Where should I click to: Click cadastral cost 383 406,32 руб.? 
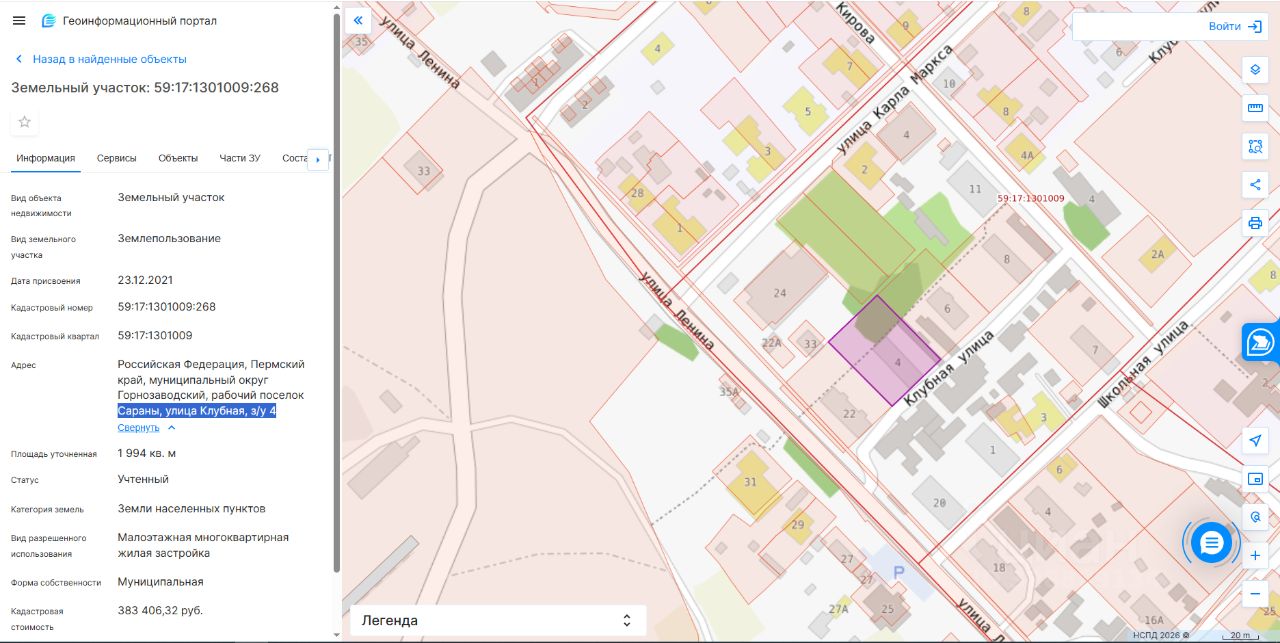click(160, 610)
